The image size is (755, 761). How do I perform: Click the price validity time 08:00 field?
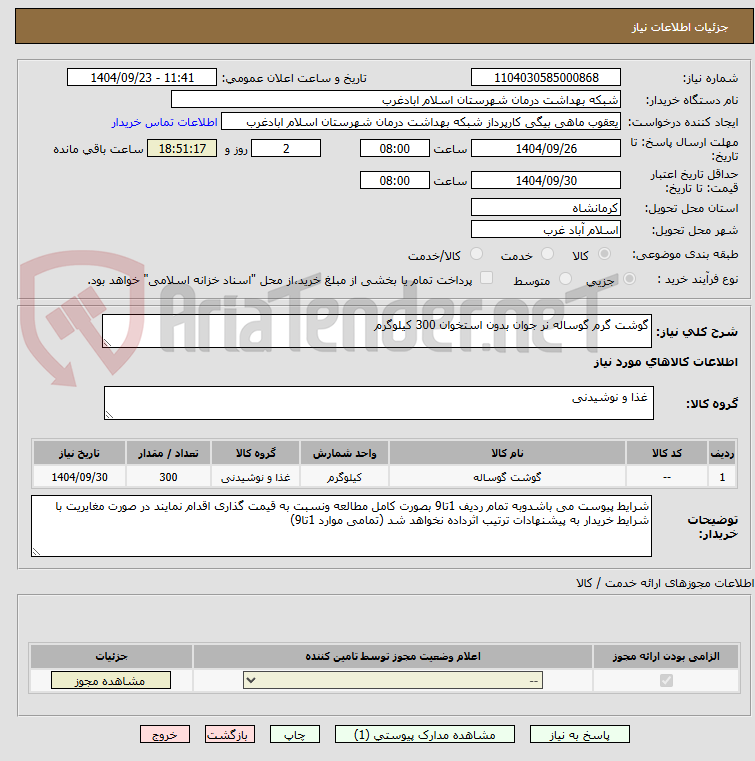394,181
